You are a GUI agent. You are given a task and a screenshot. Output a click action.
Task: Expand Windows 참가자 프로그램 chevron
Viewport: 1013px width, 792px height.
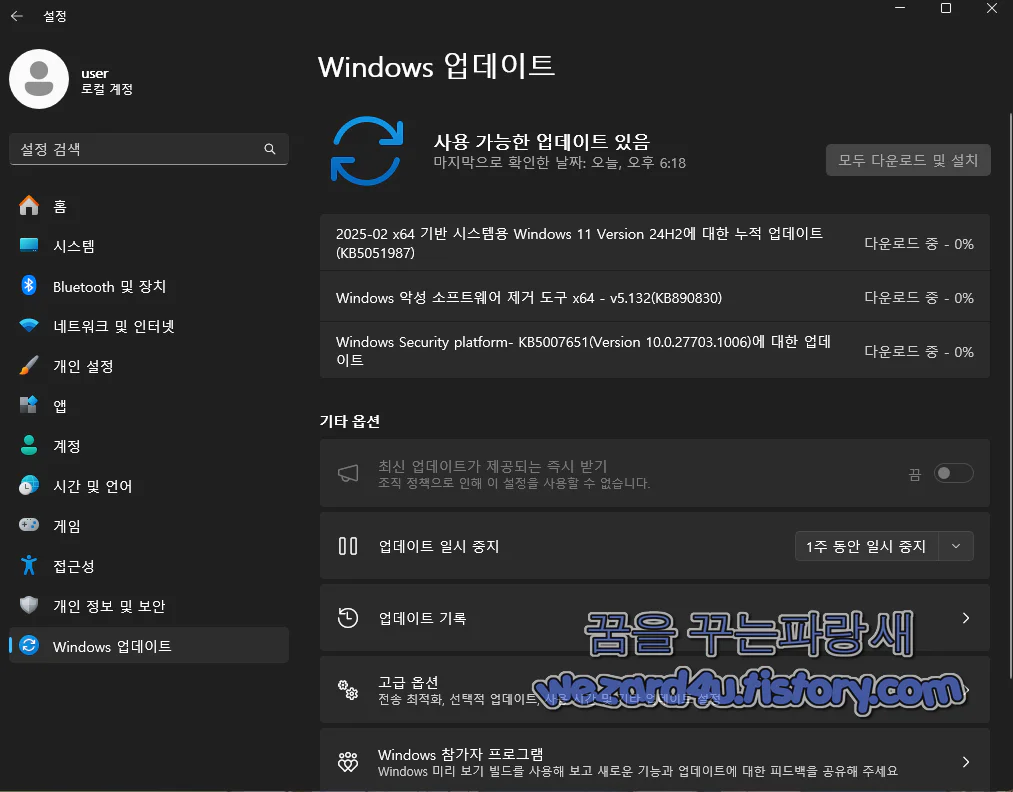click(966, 762)
